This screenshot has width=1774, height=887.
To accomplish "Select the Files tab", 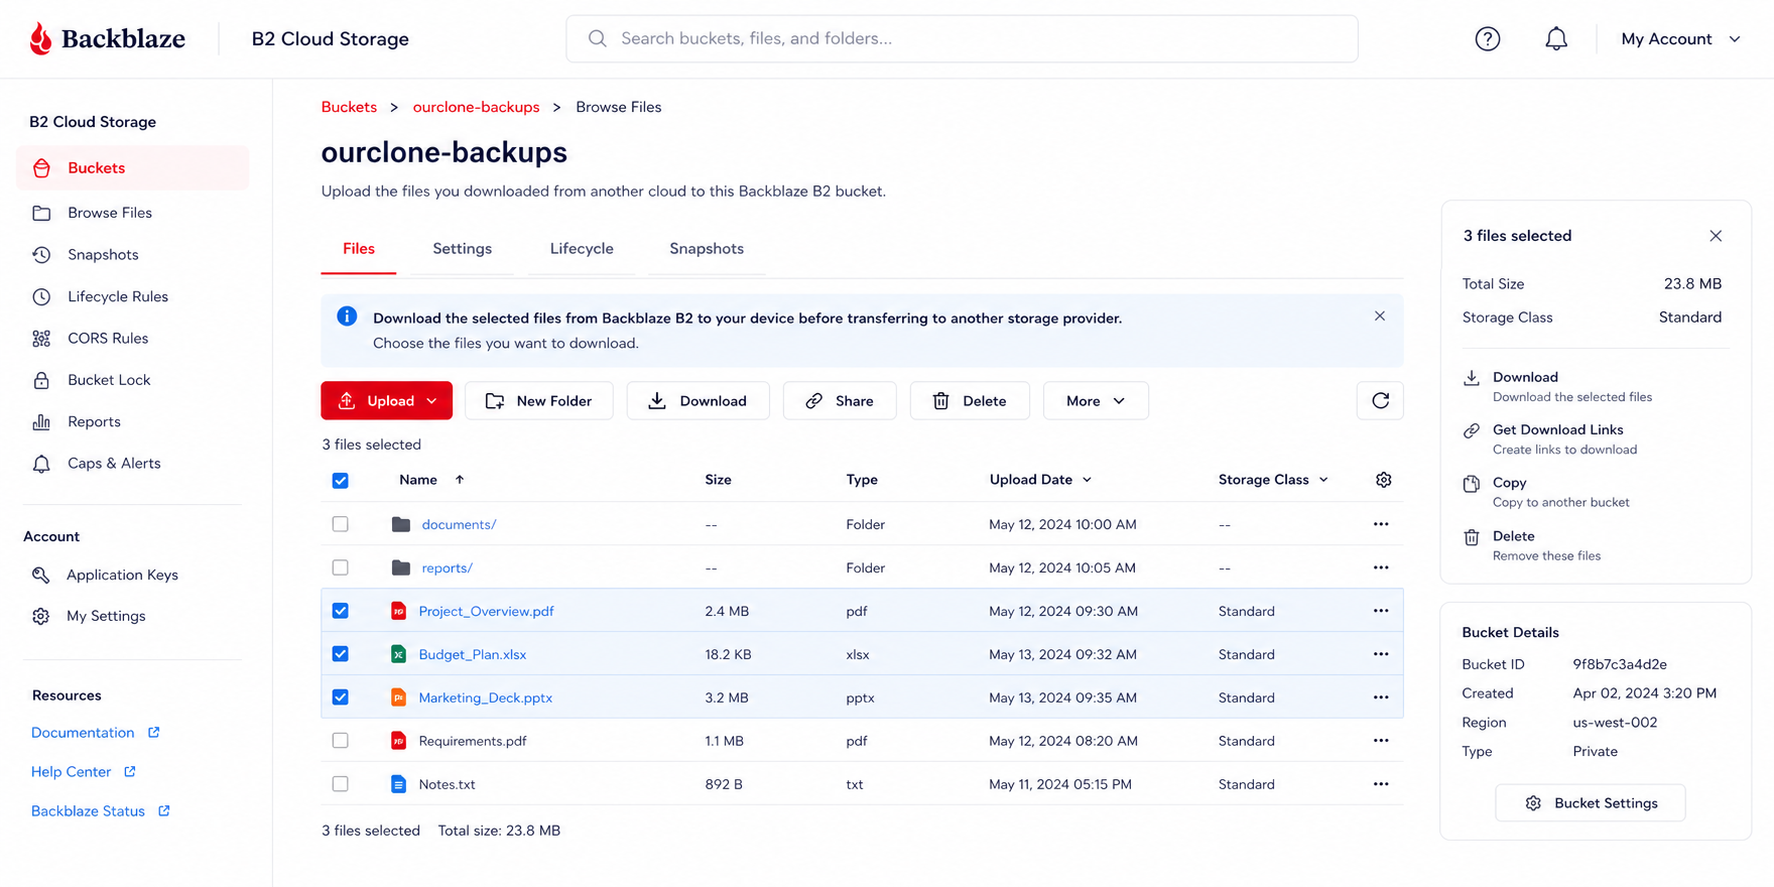I will pos(358,249).
